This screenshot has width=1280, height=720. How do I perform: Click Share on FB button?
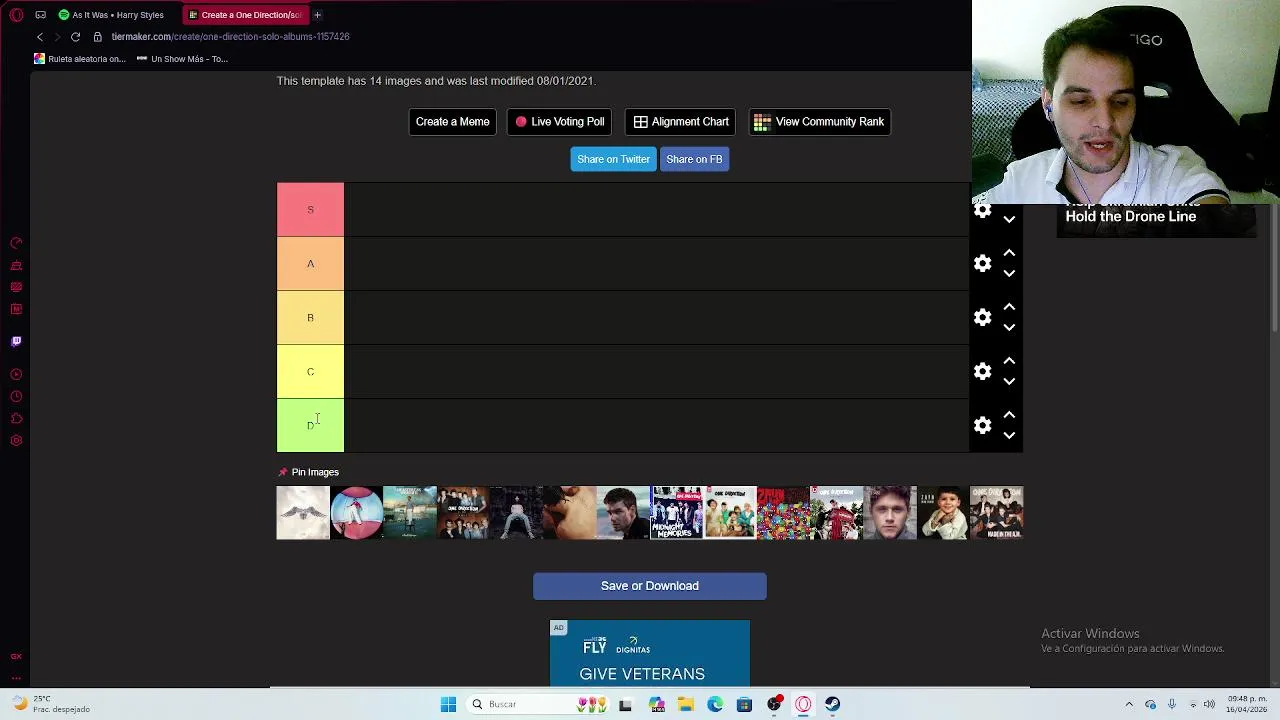(694, 159)
